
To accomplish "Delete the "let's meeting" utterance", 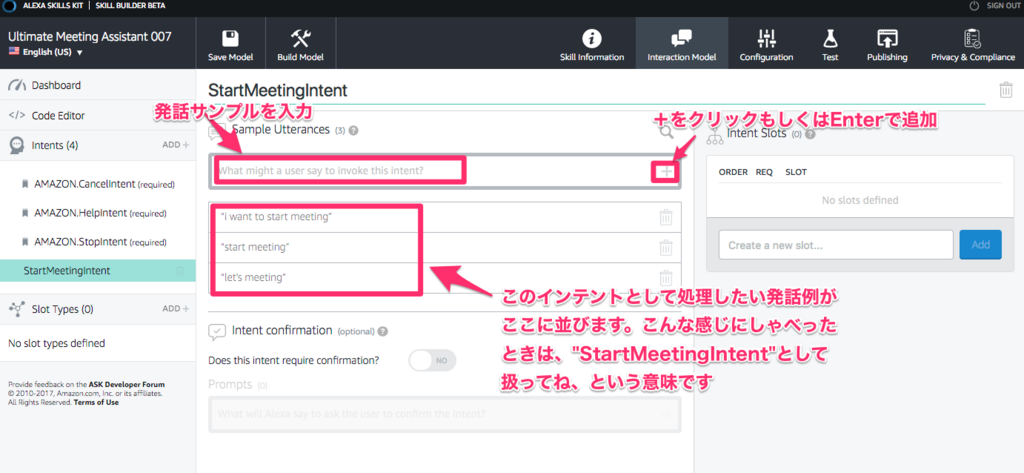I will tap(665, 277).
